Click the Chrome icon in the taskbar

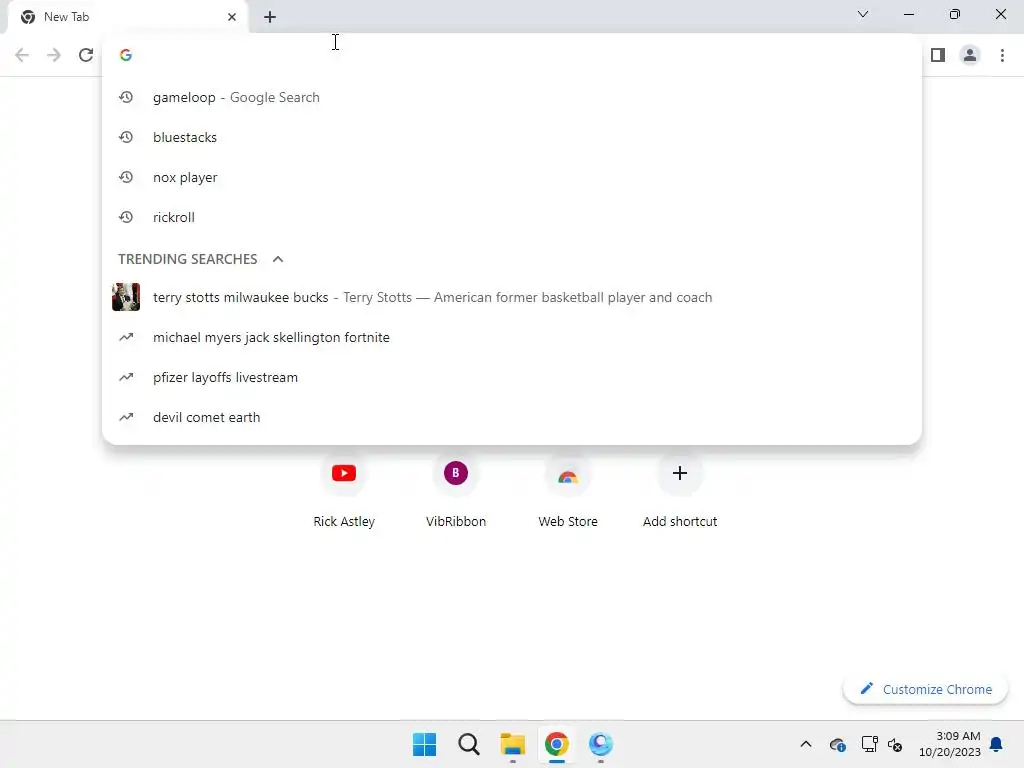click(556, 744)
